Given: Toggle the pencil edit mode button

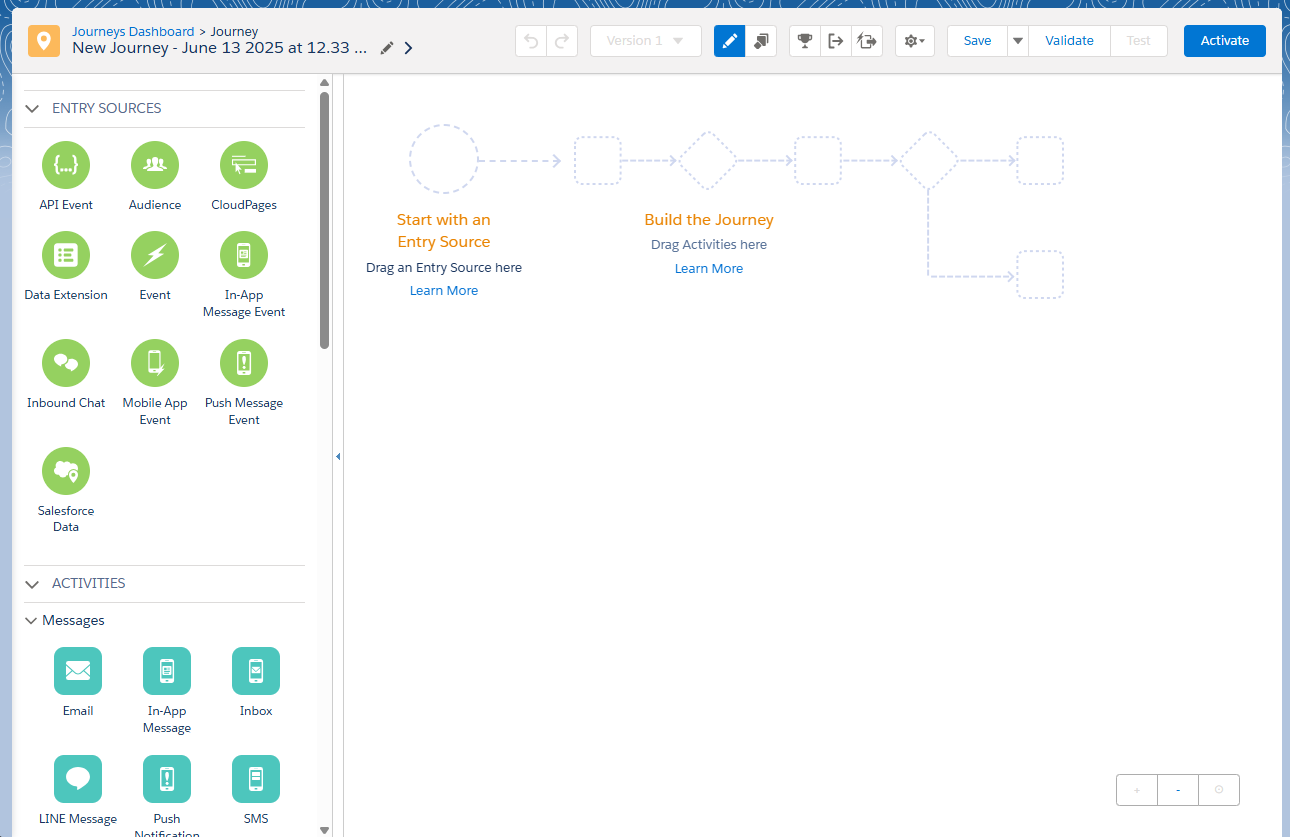Looking at the screenshot, I should click(x=730, y=41).
